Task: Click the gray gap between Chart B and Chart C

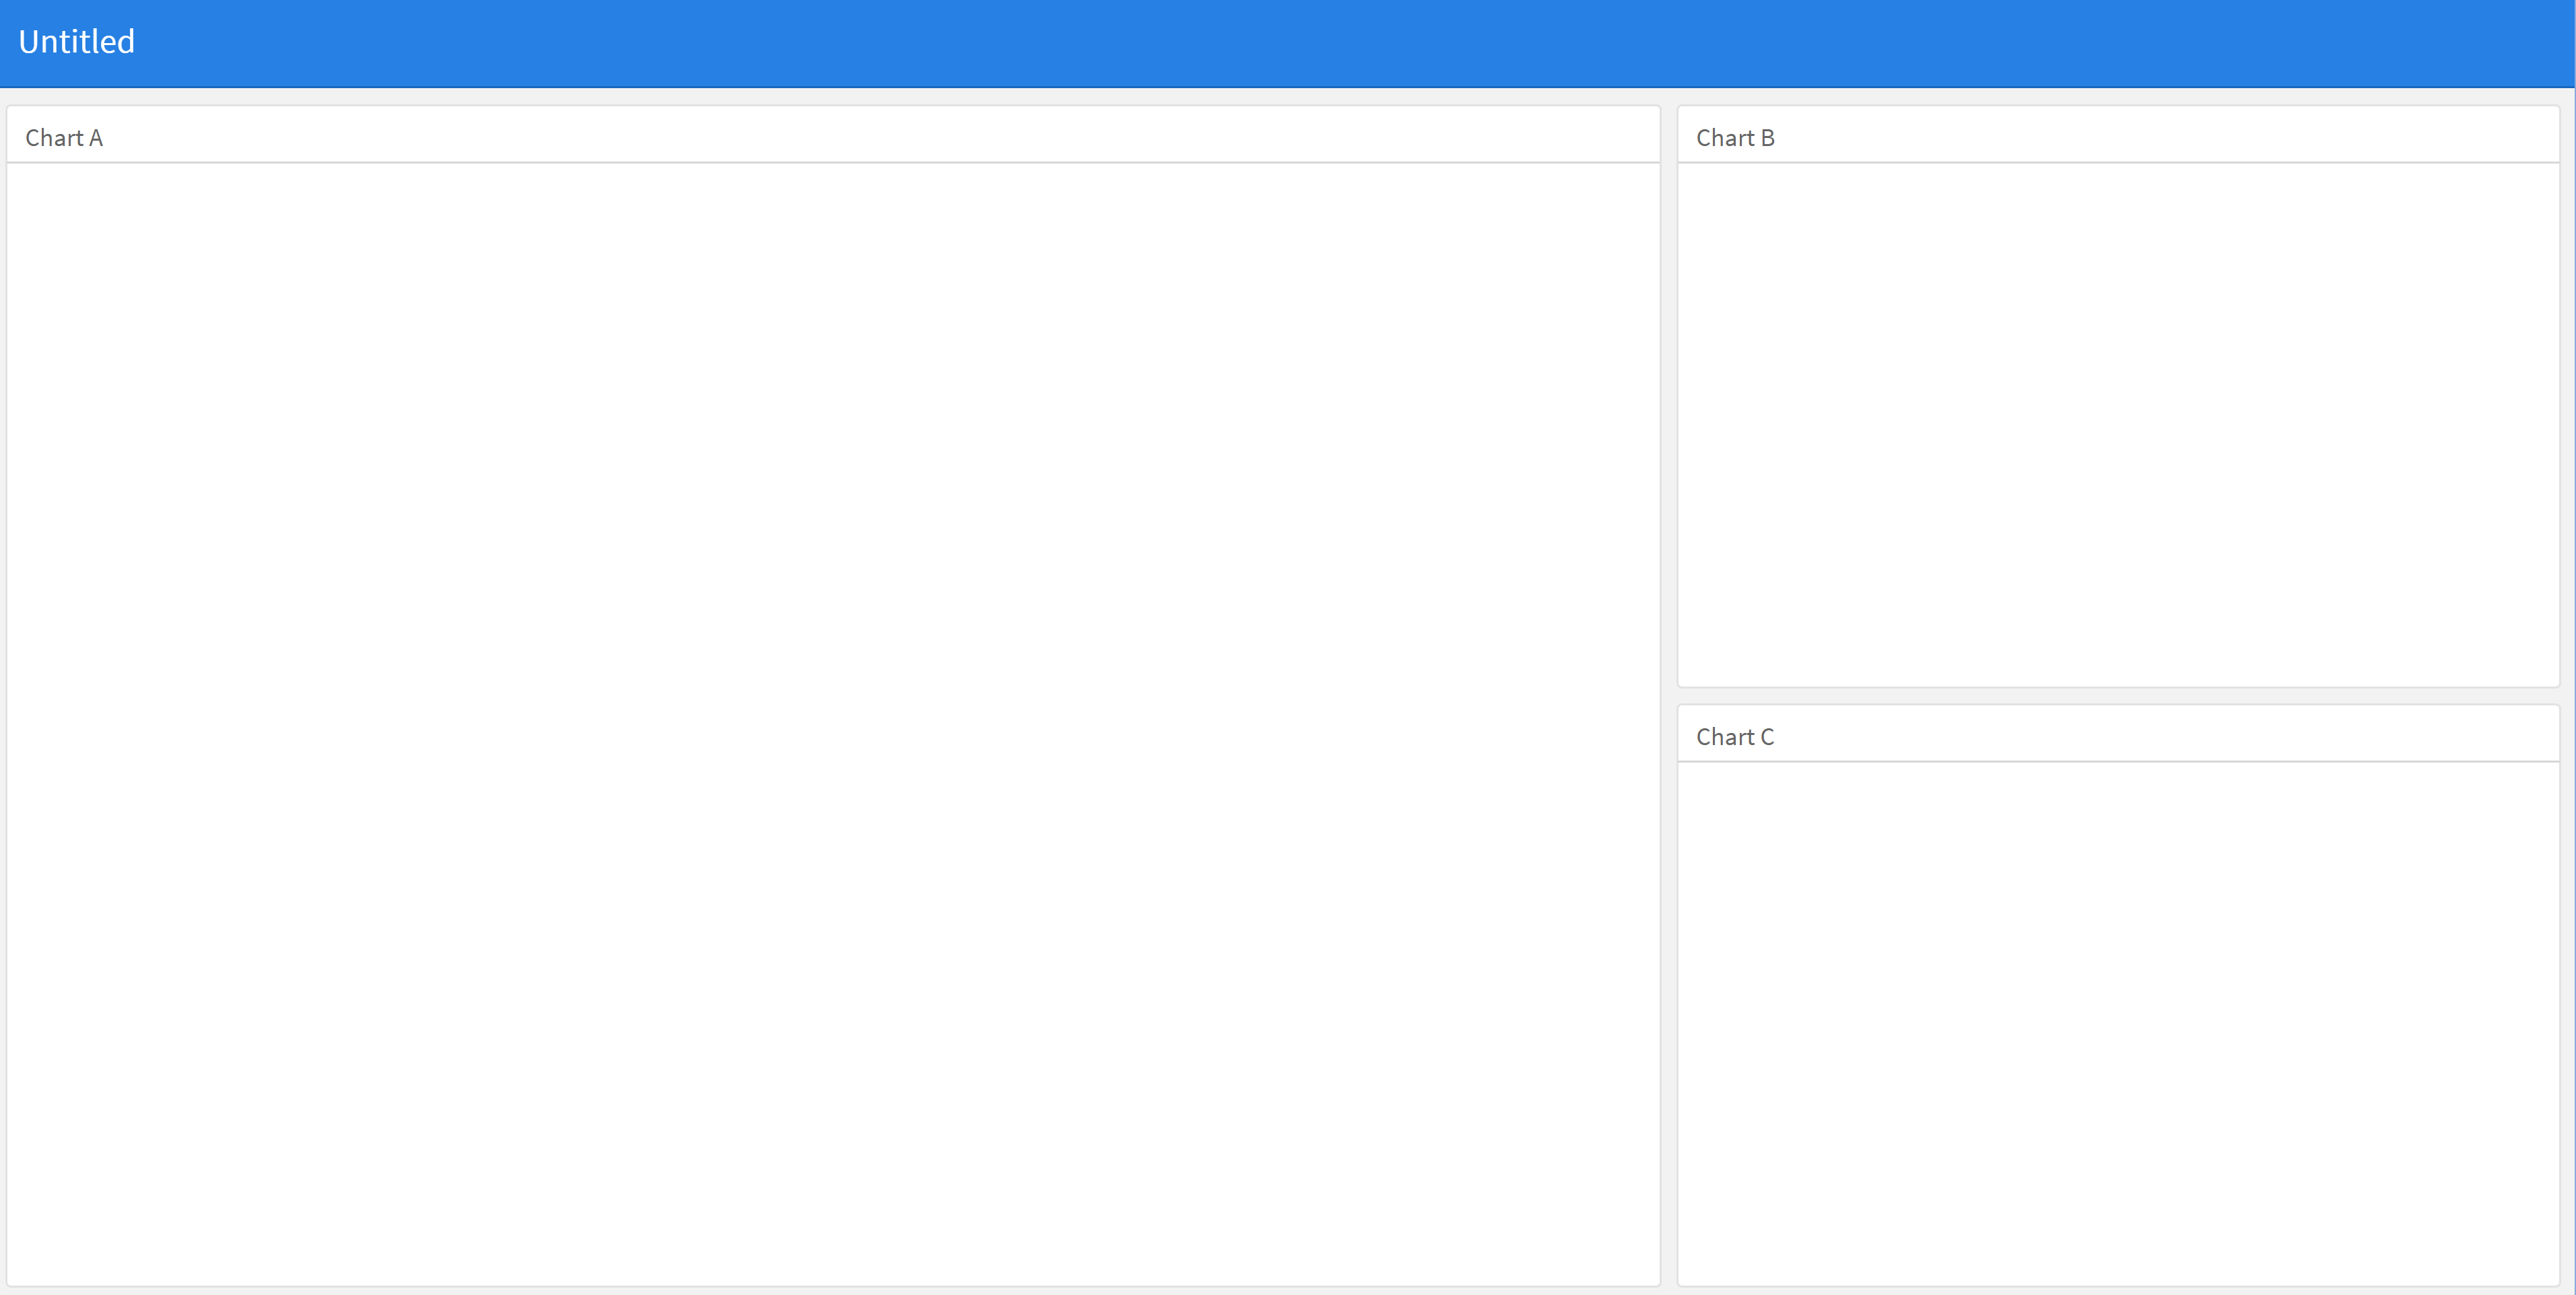Action: [2118, 696]
